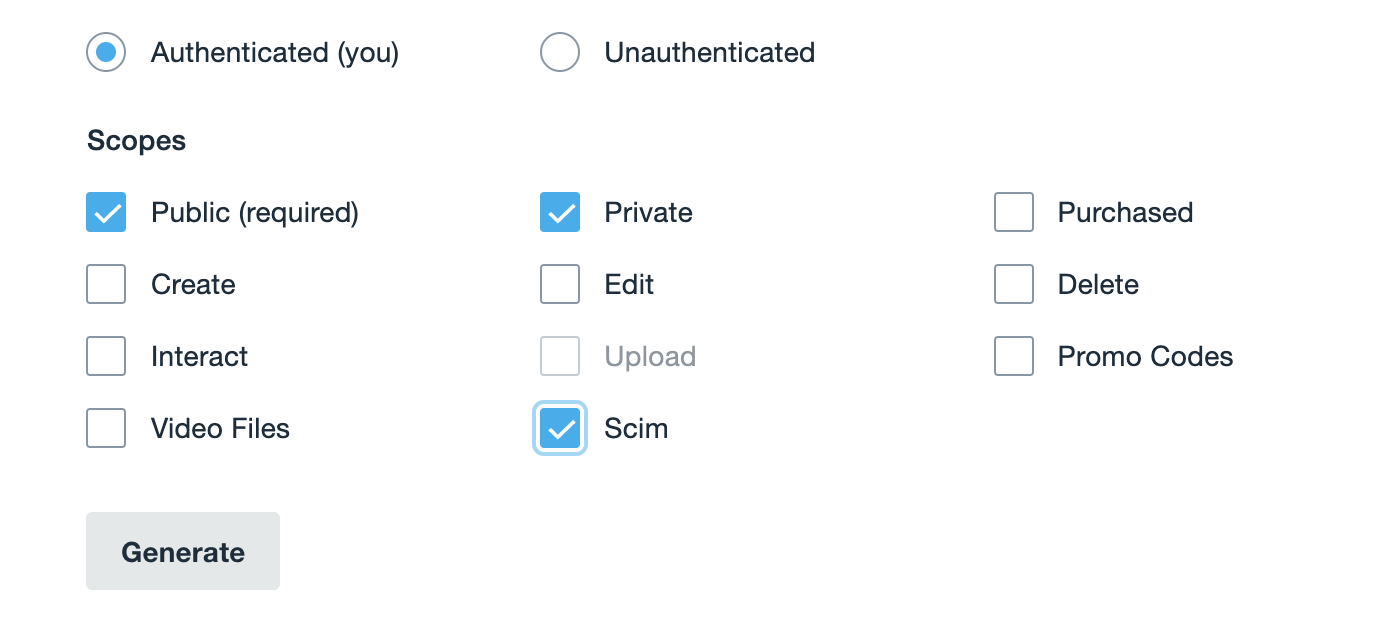Select the Unauthenticated radio button
The image size is (1388, 636).
[x=560, y=52]
